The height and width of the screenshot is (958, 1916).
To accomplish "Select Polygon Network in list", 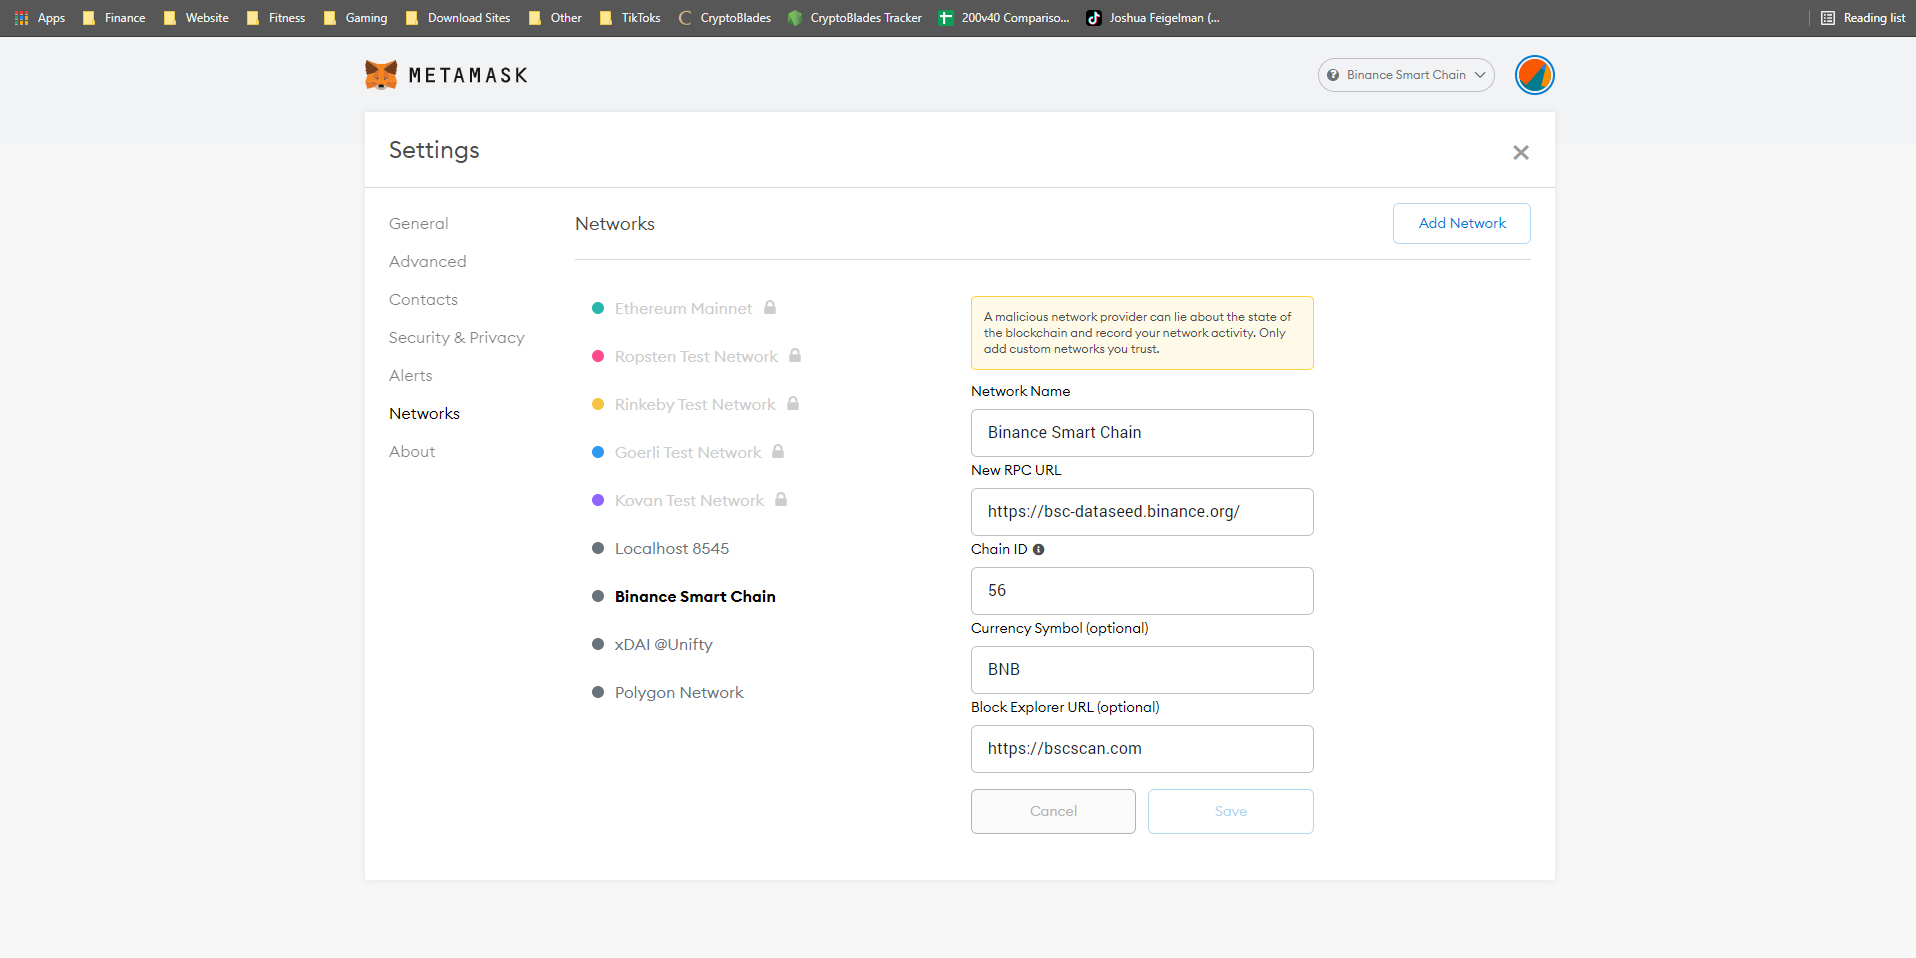I will (679, 692).
